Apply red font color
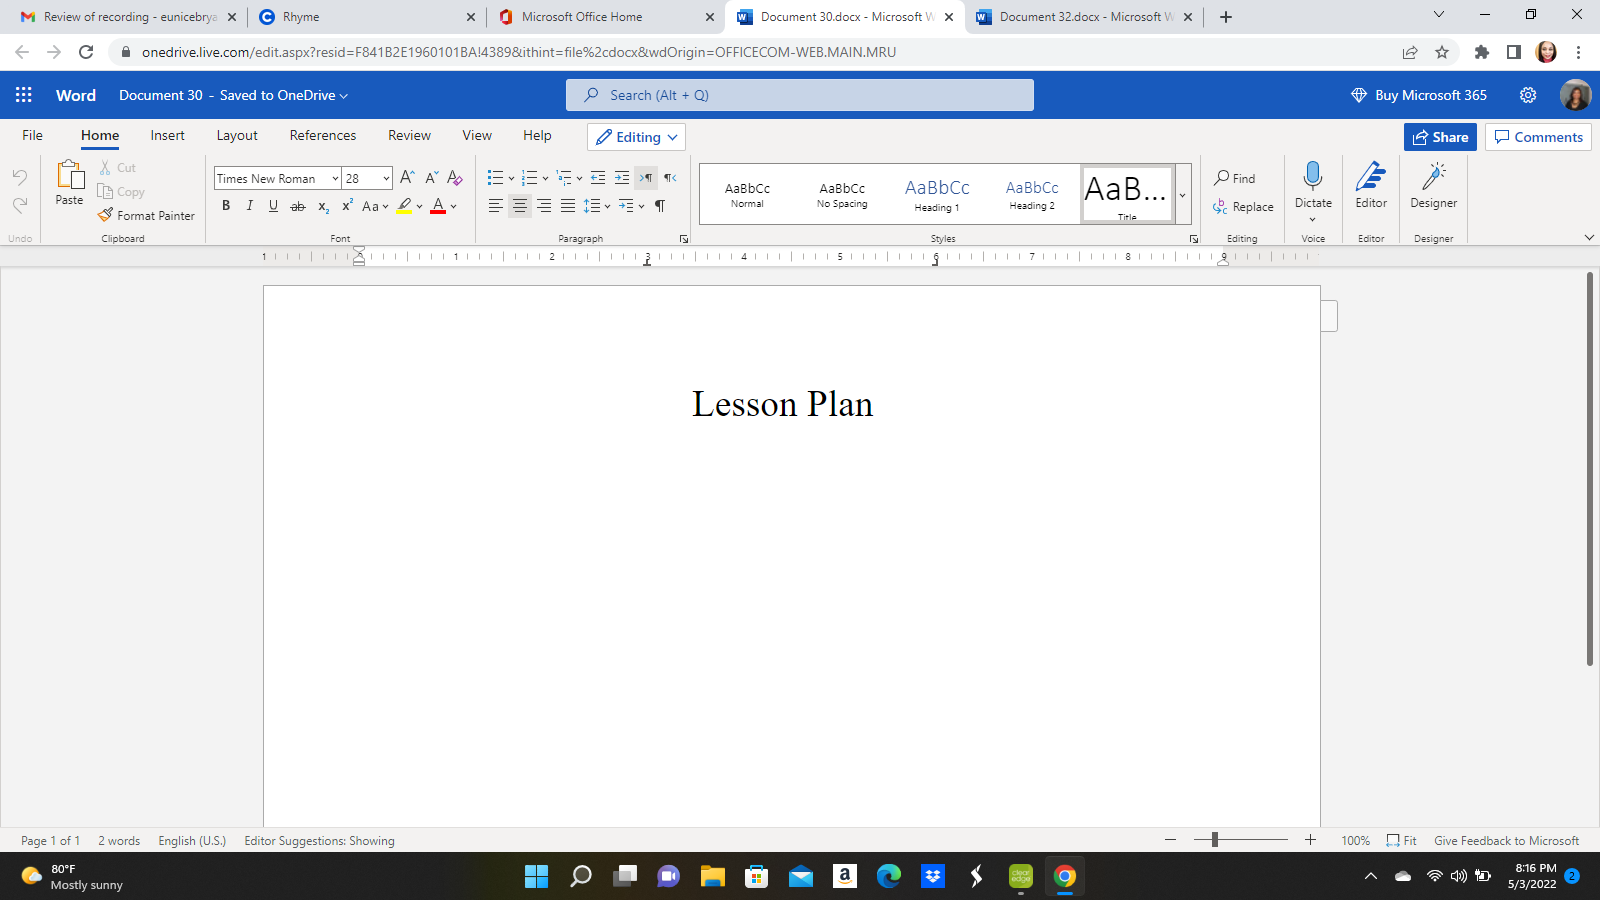Image resolution: width=1600 pixels, height=900 pixels. [438, 206]
